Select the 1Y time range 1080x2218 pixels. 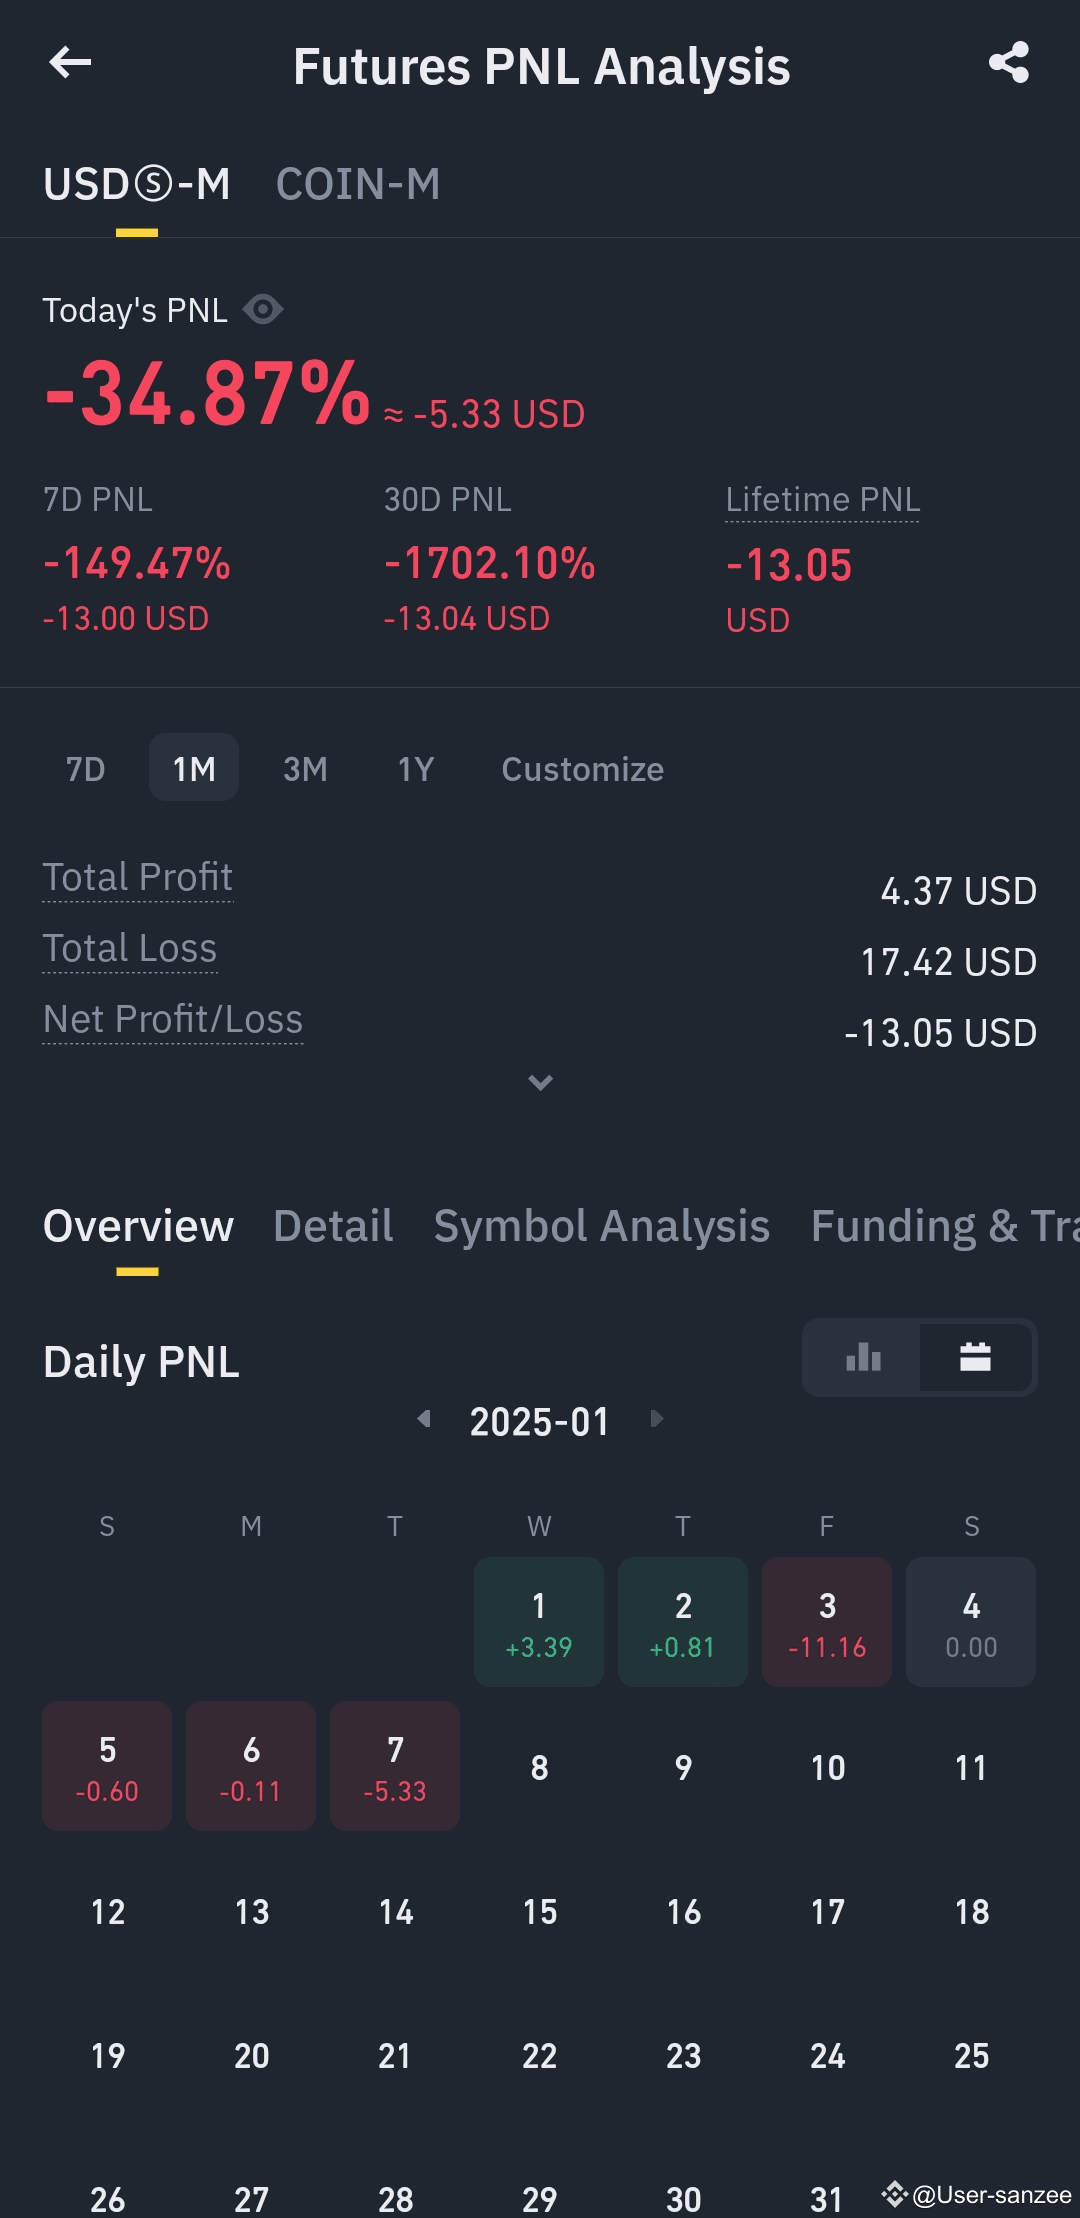(416, 769)
